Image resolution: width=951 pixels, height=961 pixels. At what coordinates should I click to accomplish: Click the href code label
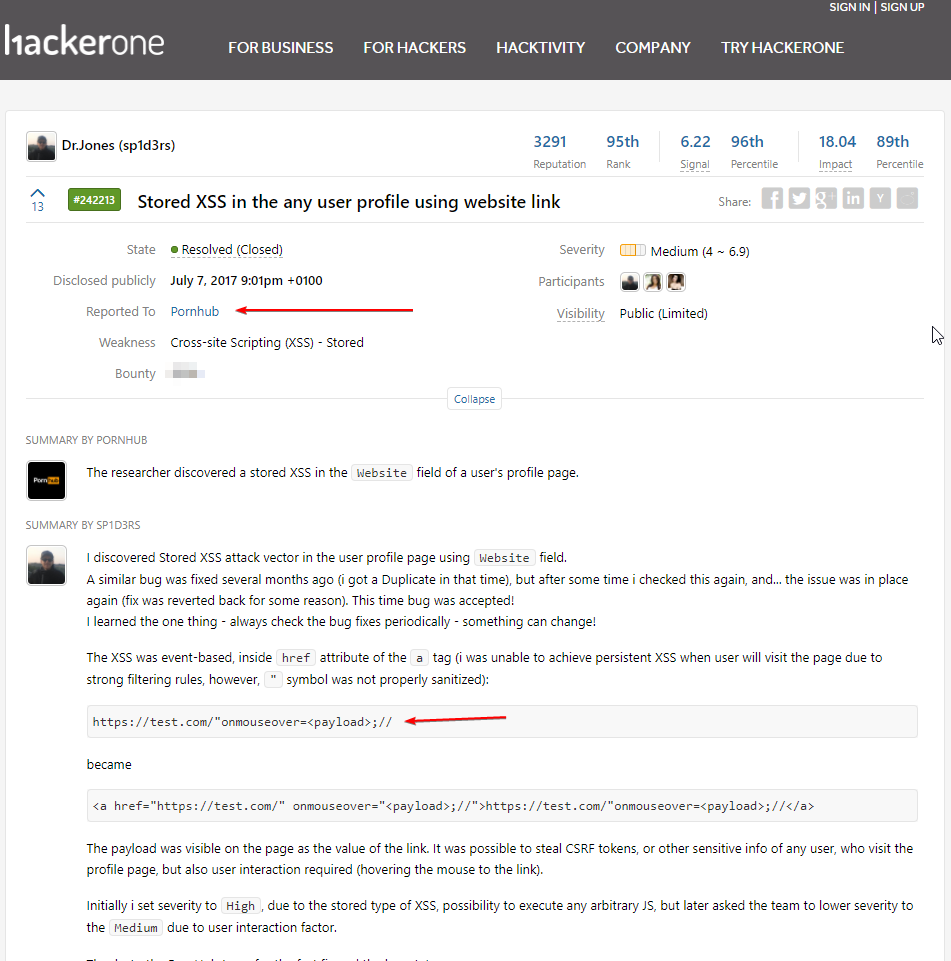tap(296, 658)
